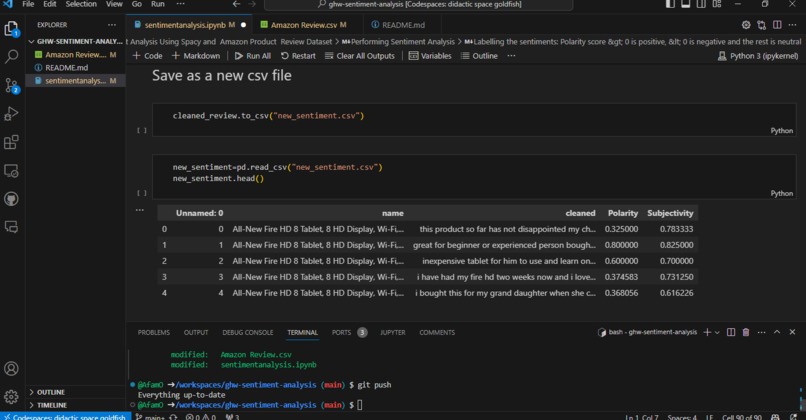Screen dimensions: 806x420
Task: Toggle the bottom panel layout icon
Action: click(x=686, y=4)
